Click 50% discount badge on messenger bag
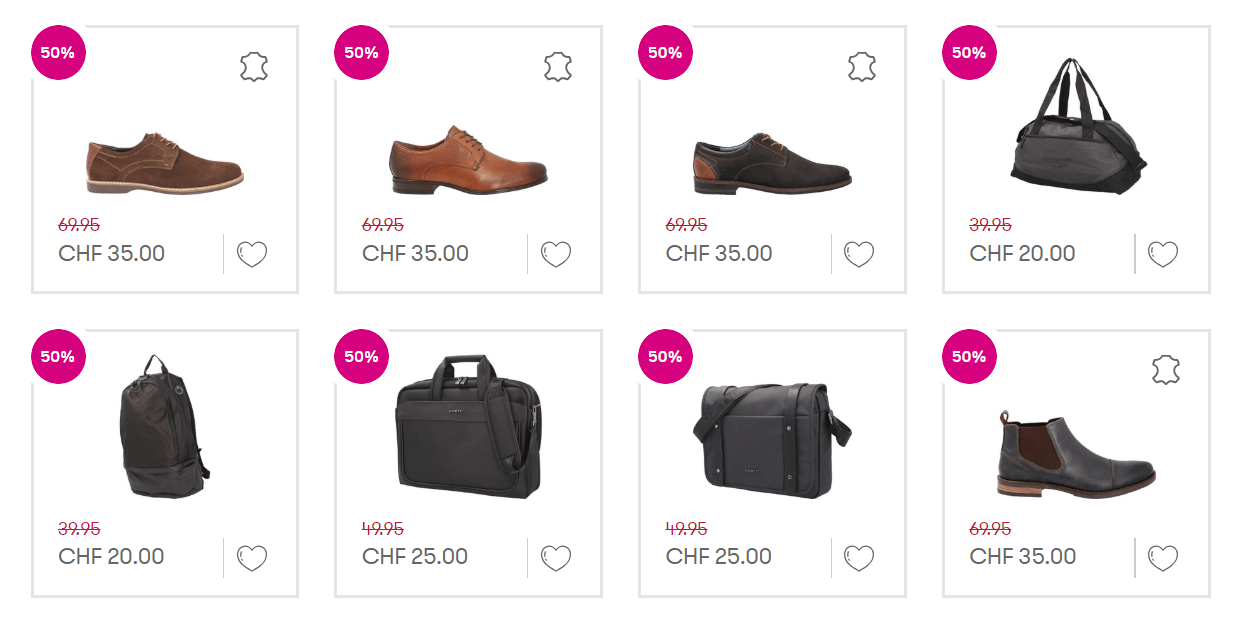This screenshot has height=620, width=1257. (665, 356)
